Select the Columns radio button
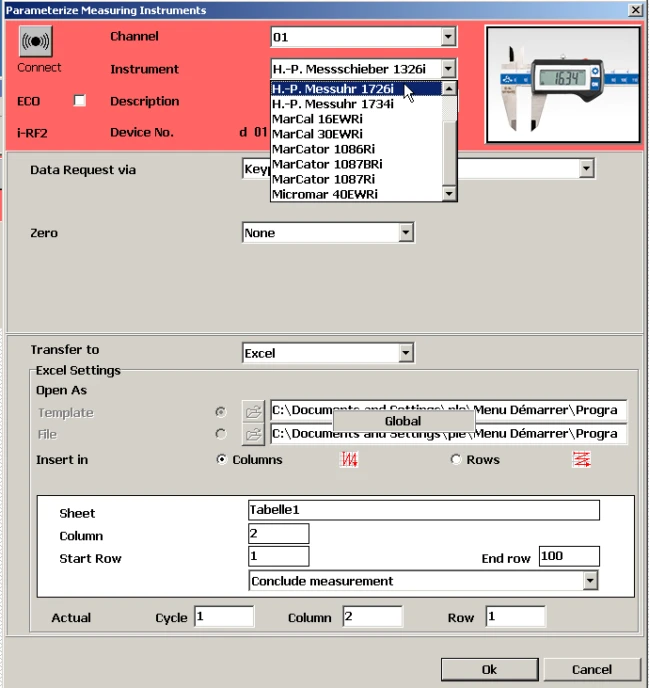This screenshot has width=649, height=688. coord(222,460)
